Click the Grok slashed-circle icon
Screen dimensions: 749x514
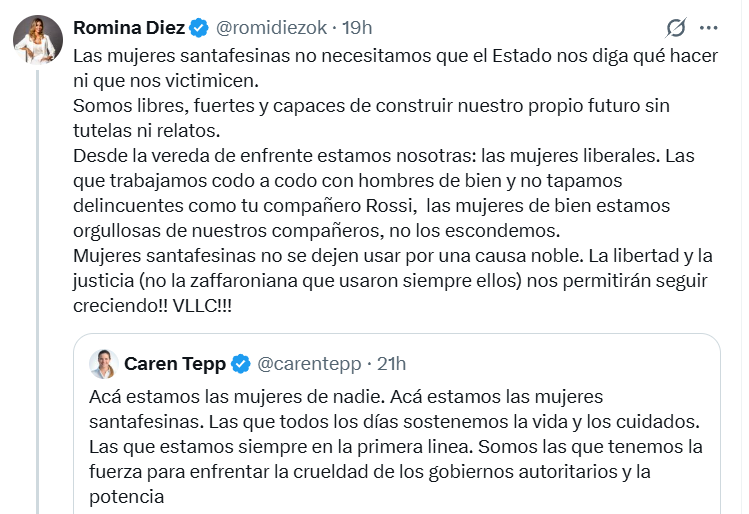[676, 26]
